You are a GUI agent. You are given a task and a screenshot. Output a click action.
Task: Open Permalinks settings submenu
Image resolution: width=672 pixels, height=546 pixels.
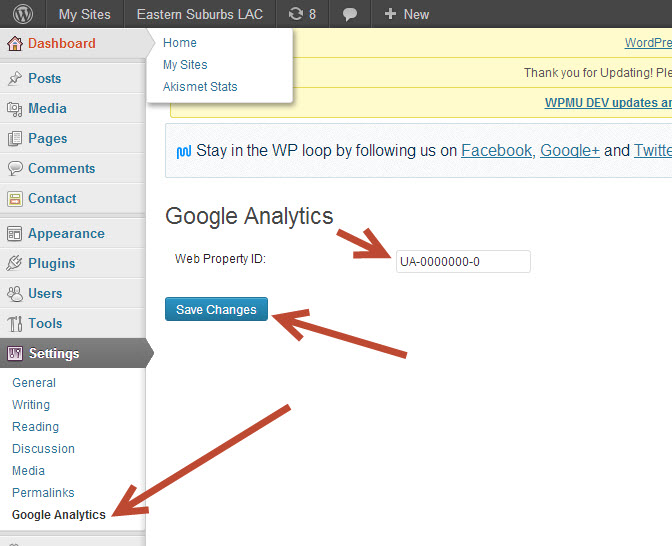(x=43, y=493)
